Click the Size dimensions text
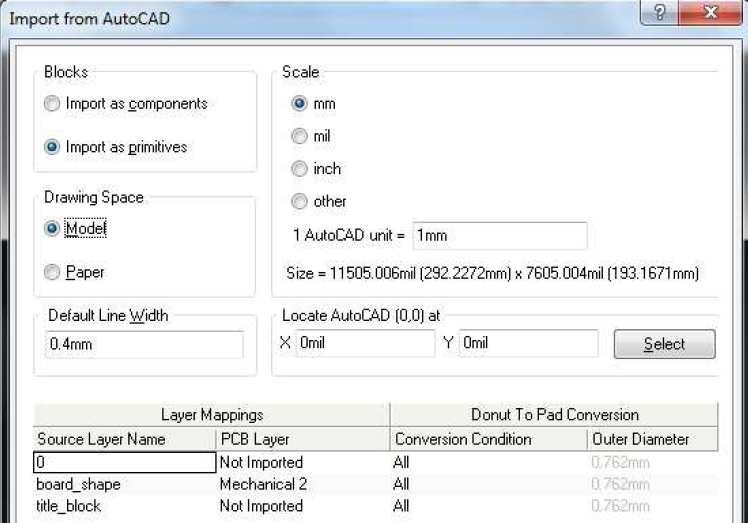The width and height of the screenshot is (748, 523). pos(492,273)
